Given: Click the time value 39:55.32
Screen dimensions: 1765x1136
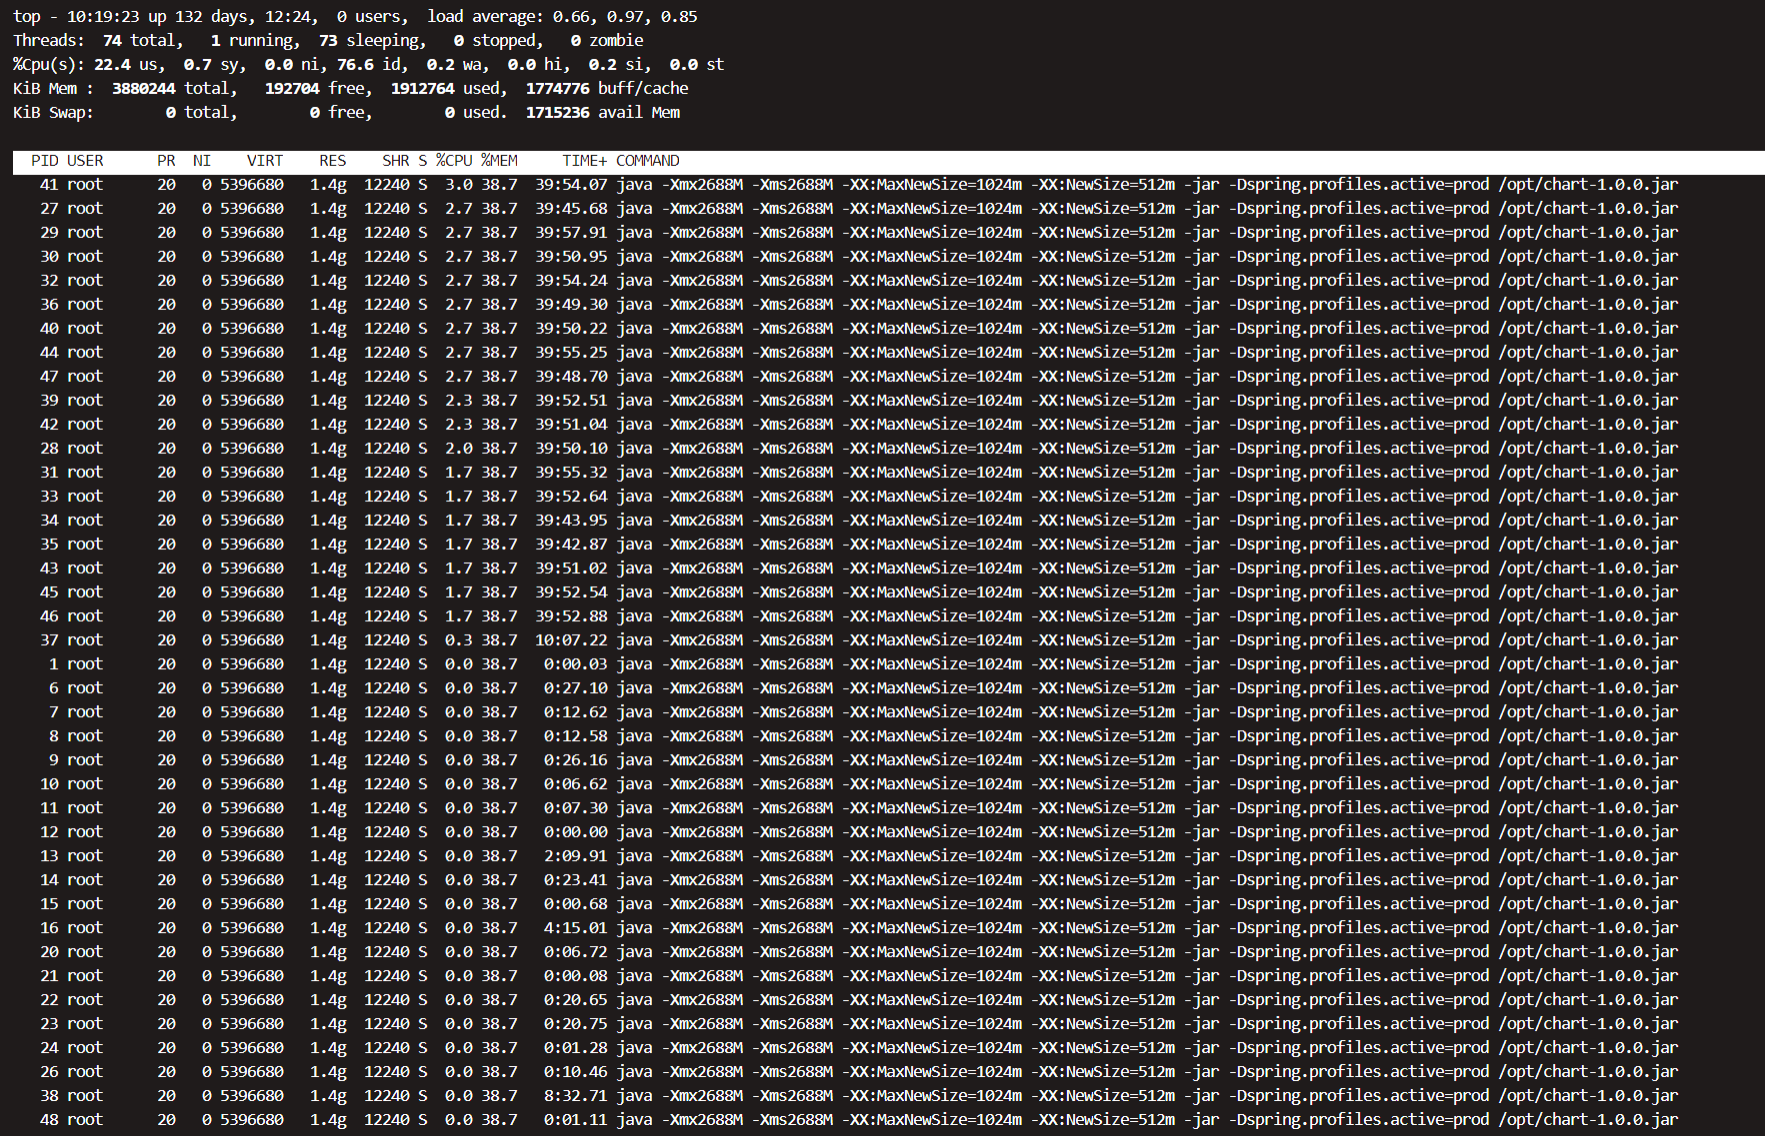Looking at the screenshot, I should [x=571, y=473].
